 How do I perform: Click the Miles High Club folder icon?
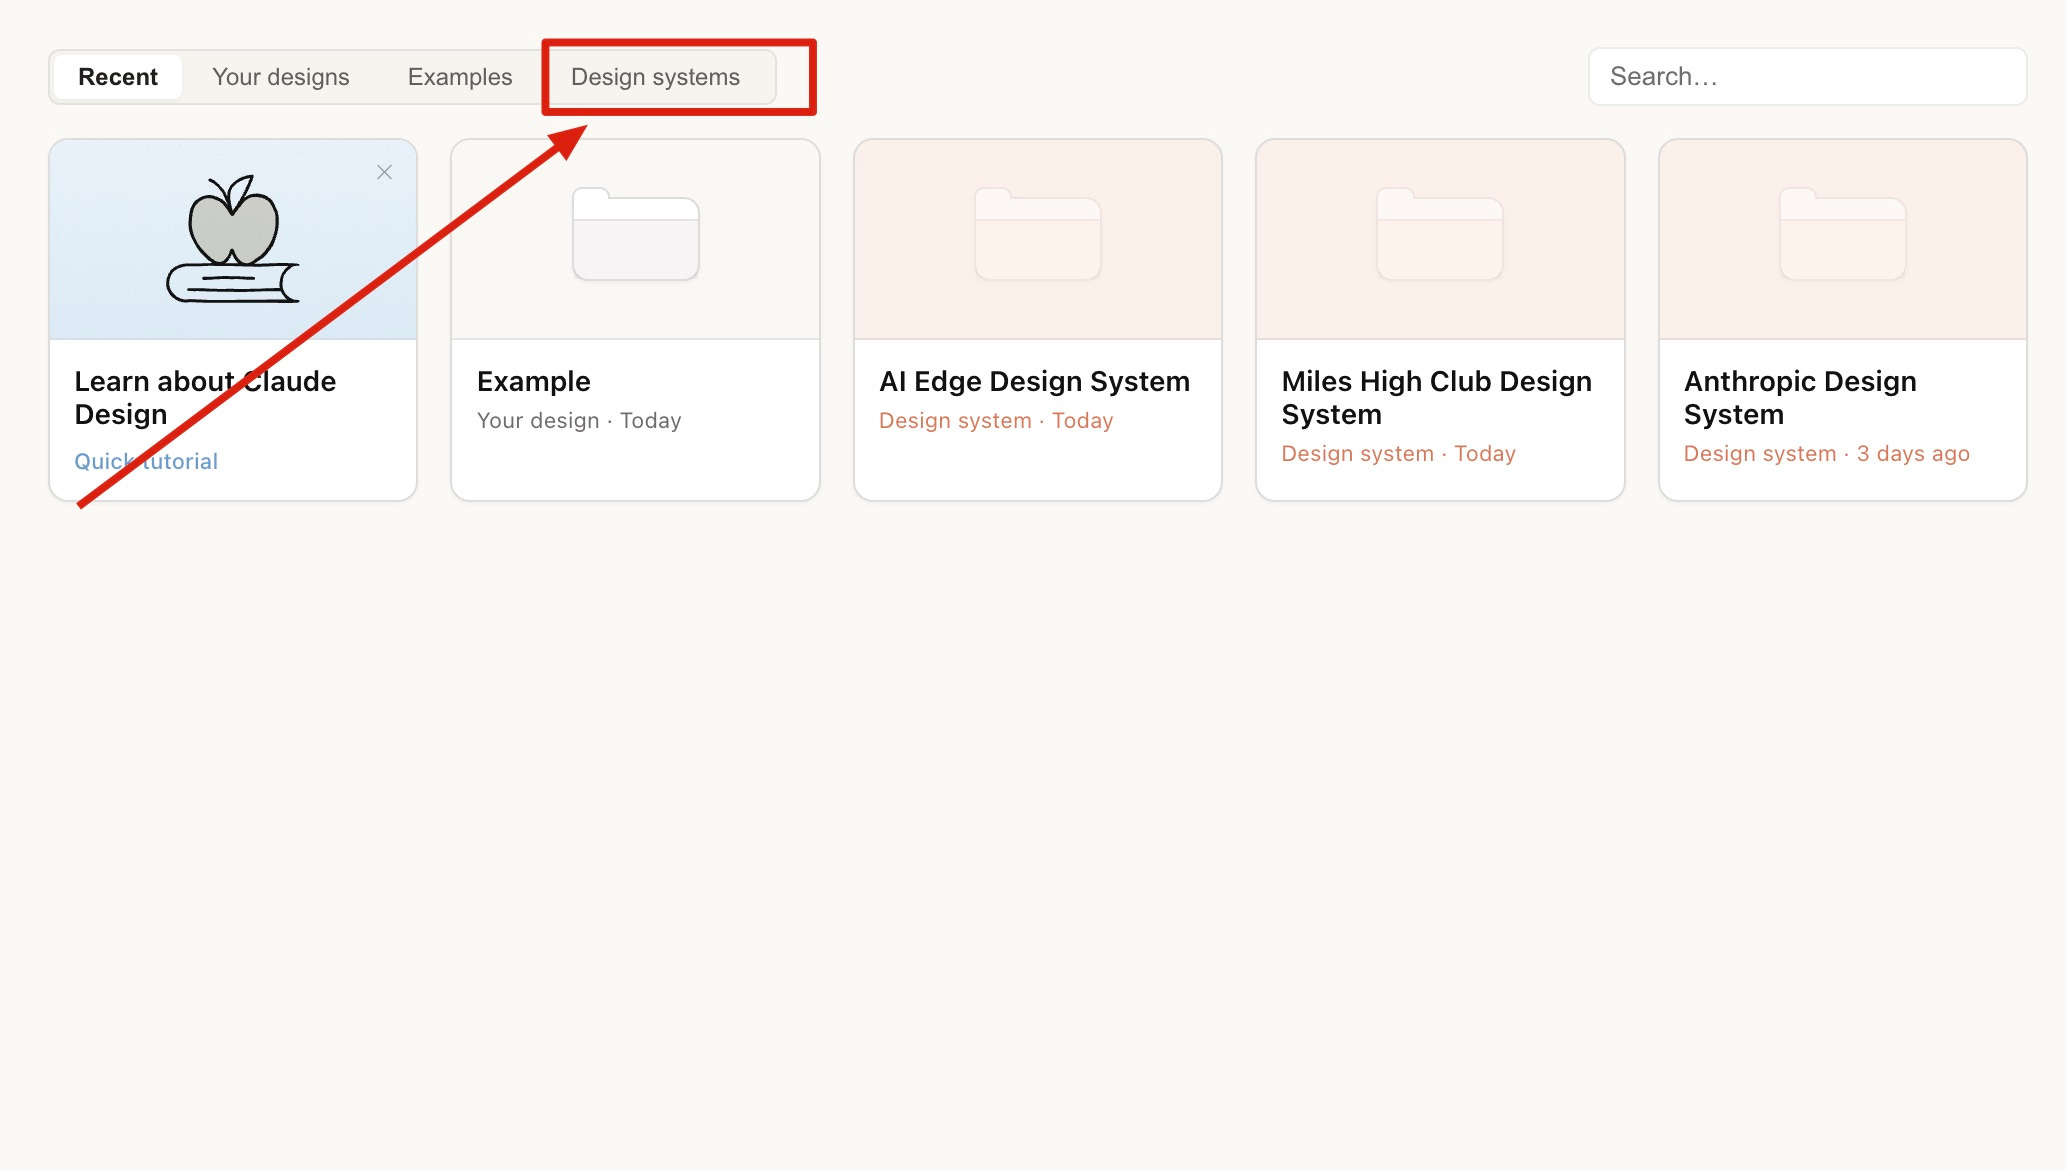(1439, 235)
